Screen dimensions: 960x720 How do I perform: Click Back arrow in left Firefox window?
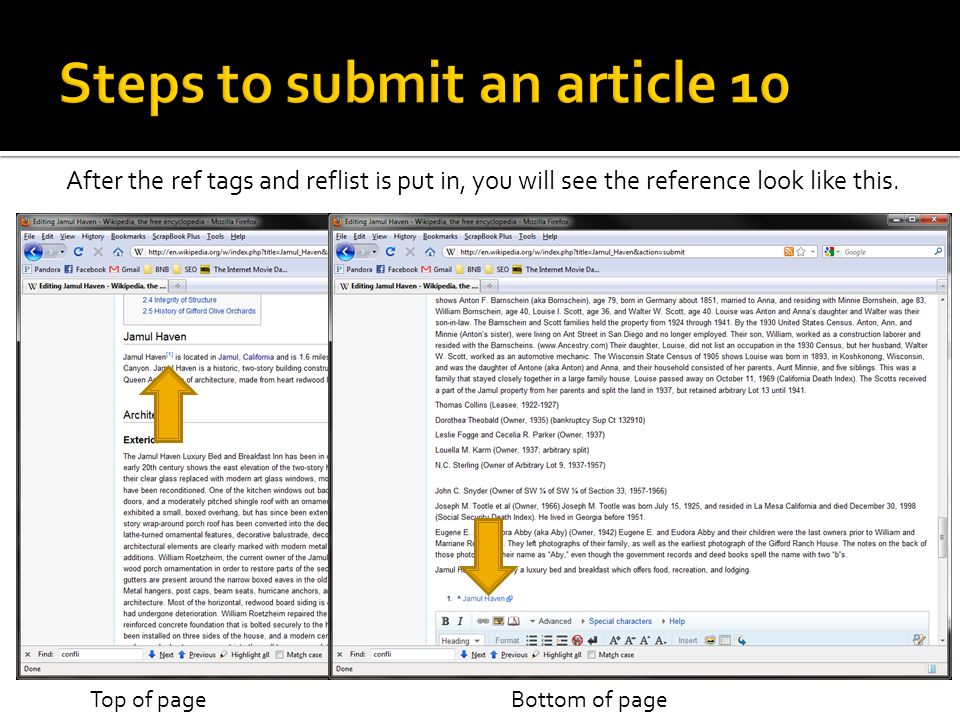[x=33, y=252]
